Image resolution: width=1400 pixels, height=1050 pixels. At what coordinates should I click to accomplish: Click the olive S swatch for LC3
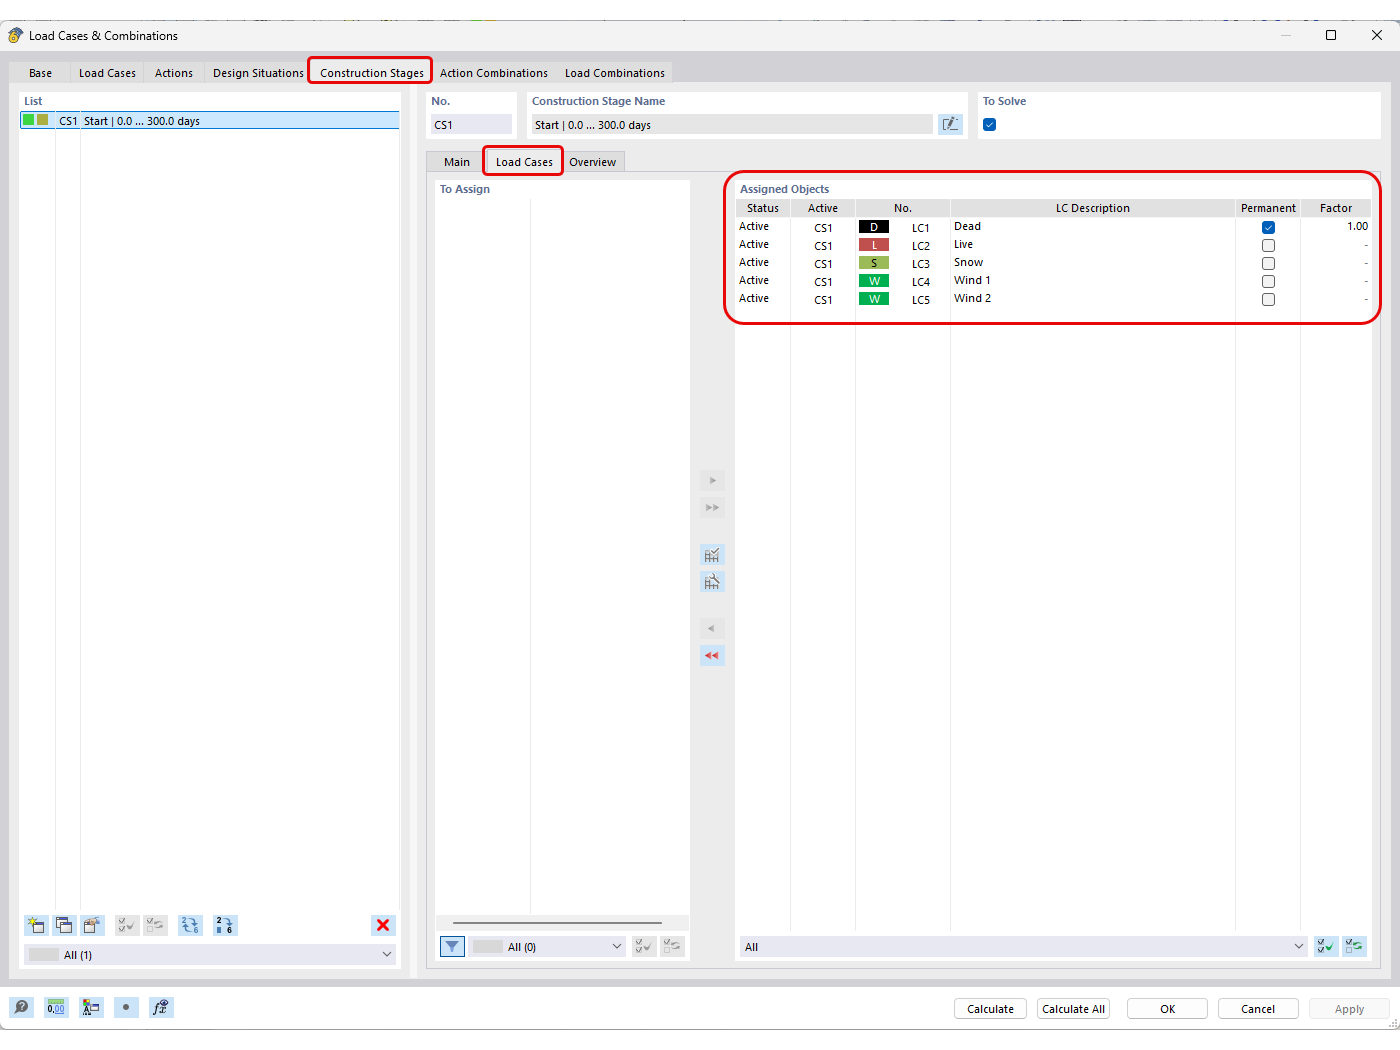(x=874, y=263)
